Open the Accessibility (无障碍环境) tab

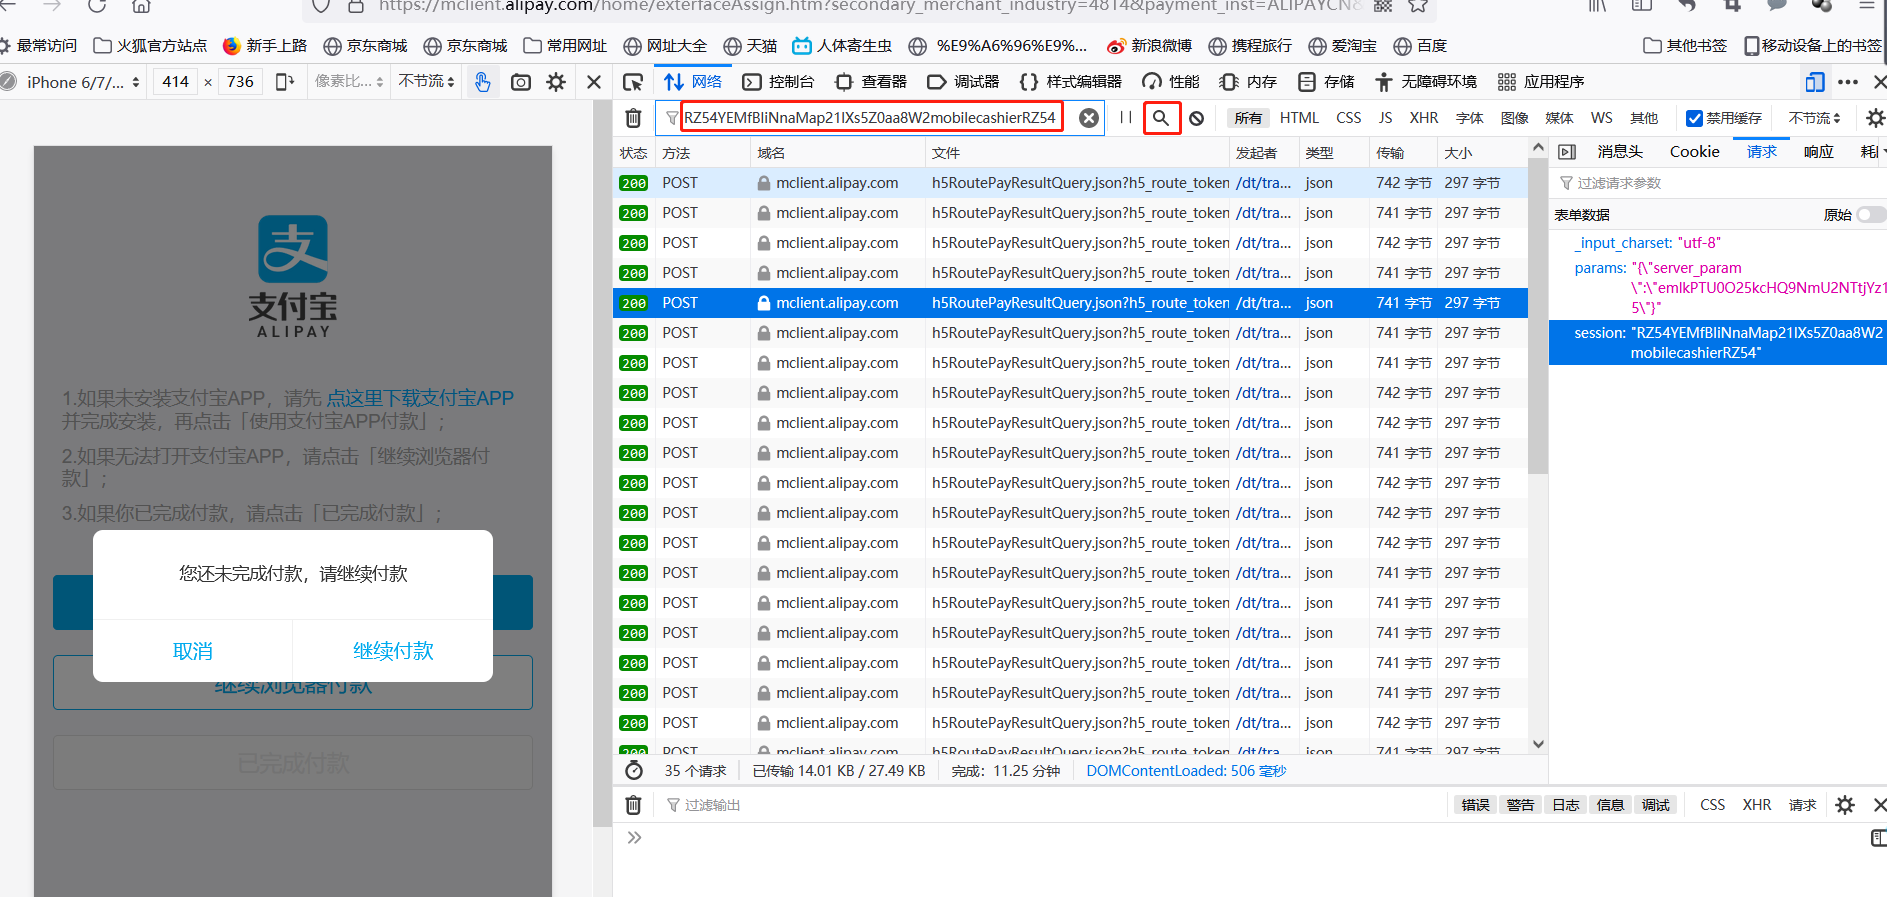(x=1426, y=82)
